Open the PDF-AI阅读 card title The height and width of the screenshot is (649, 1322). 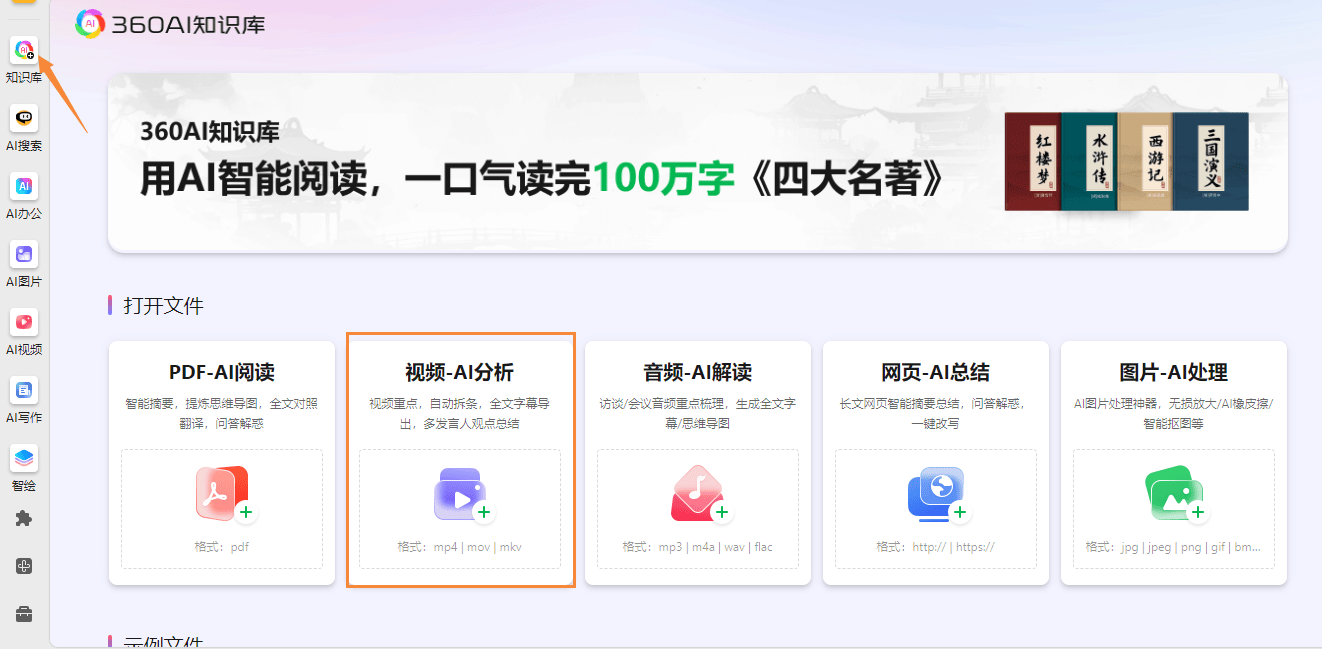tap(222, 373)
